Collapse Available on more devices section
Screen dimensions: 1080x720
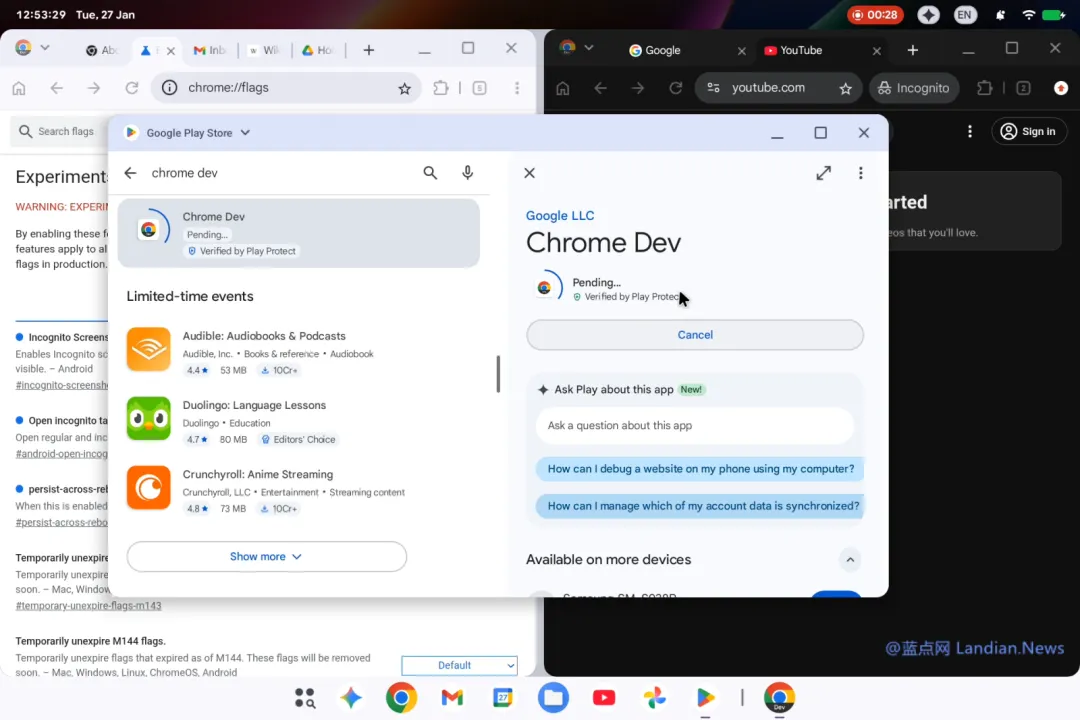coord(850,559)
